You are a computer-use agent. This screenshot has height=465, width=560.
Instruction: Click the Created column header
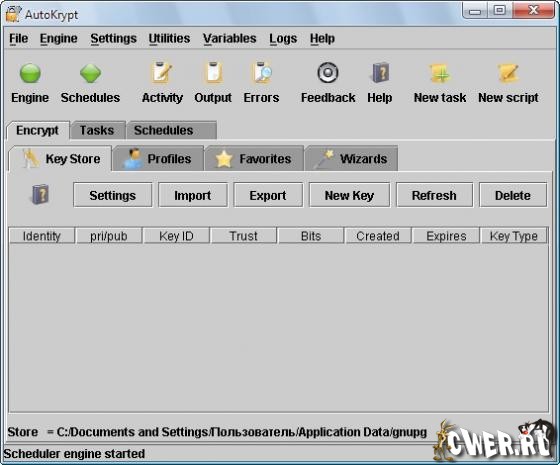(378, 236)
